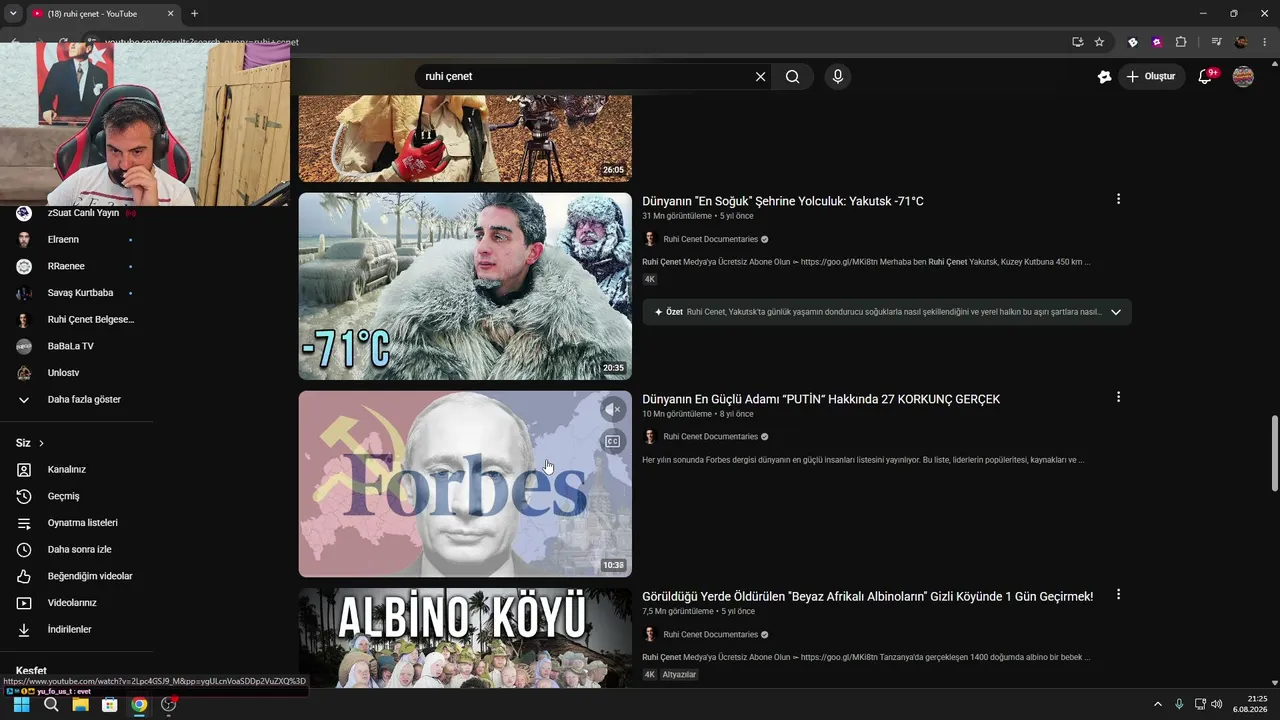Expand the Özet summary chevron
The height and width of the screenshot is (720, 1280).
tap(1116, 312)
